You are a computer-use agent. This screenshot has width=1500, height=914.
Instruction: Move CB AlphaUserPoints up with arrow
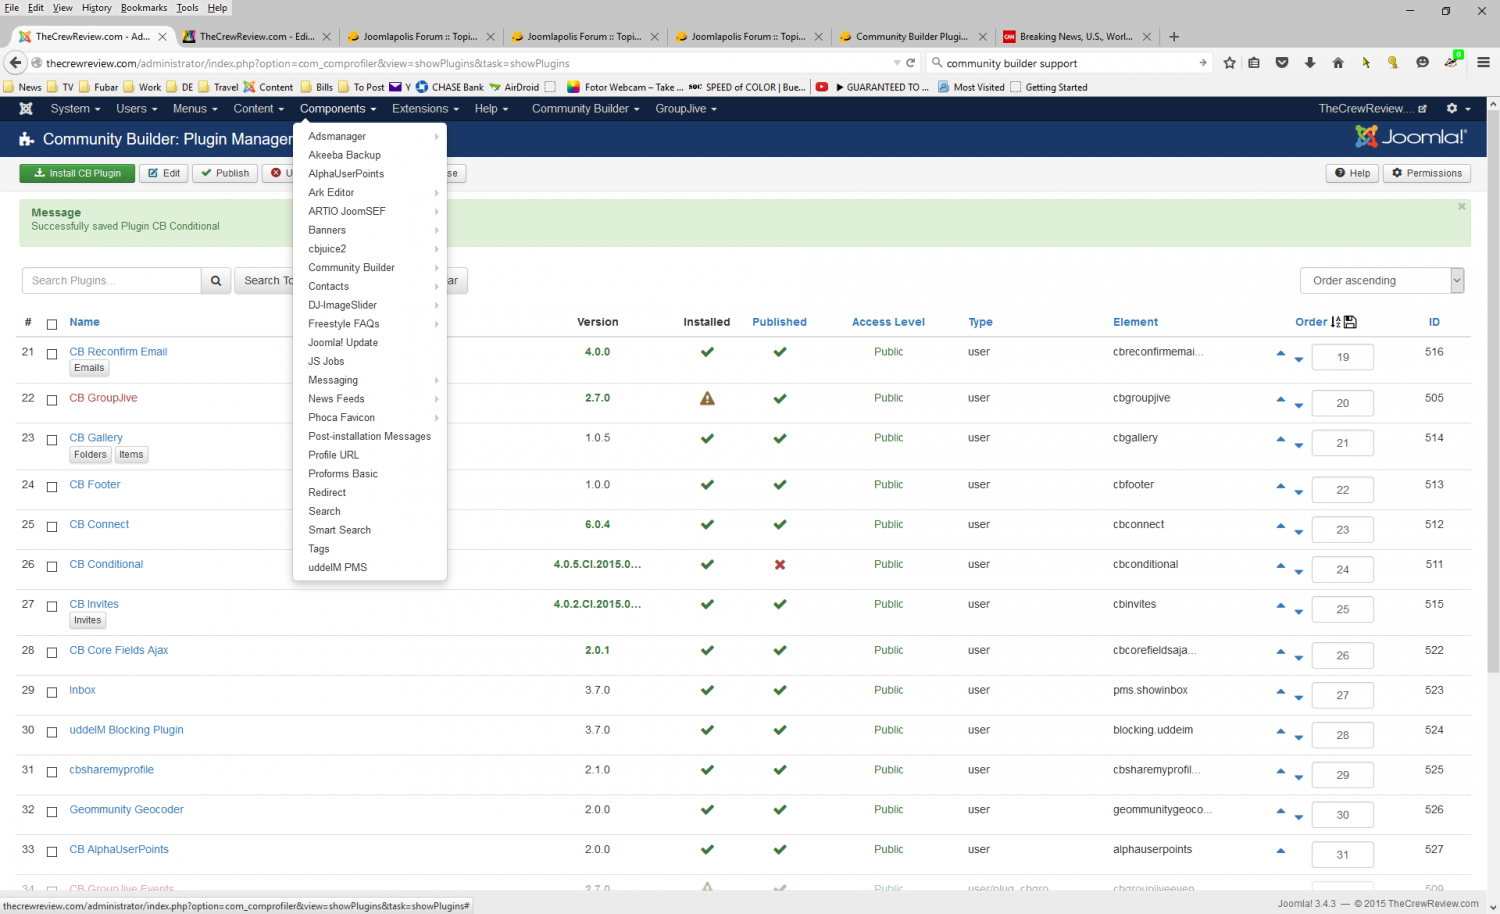(x=1281, y=851)
